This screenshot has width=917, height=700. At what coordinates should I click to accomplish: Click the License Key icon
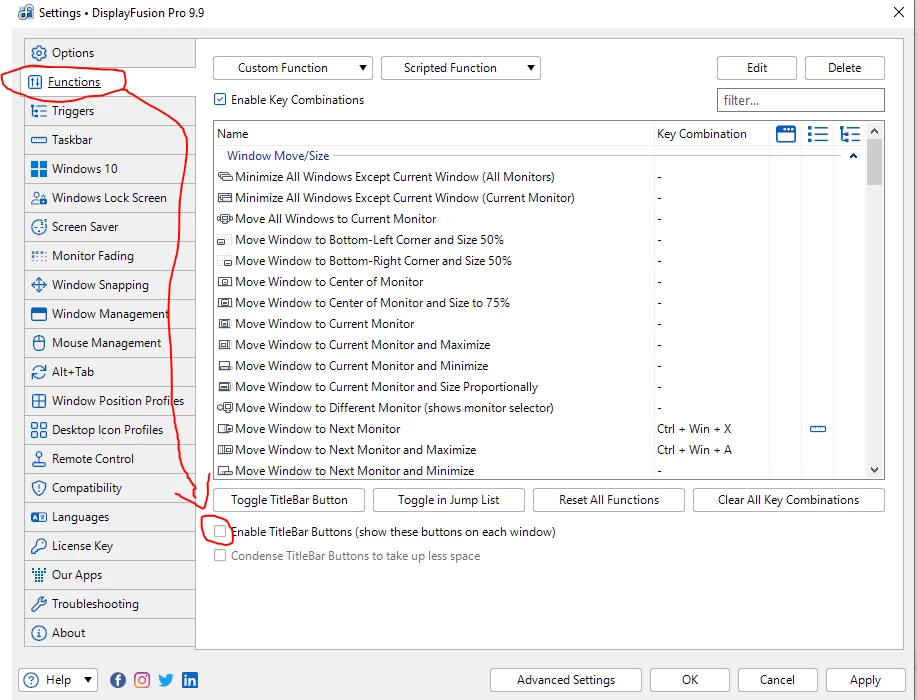(x=39, y=546)
